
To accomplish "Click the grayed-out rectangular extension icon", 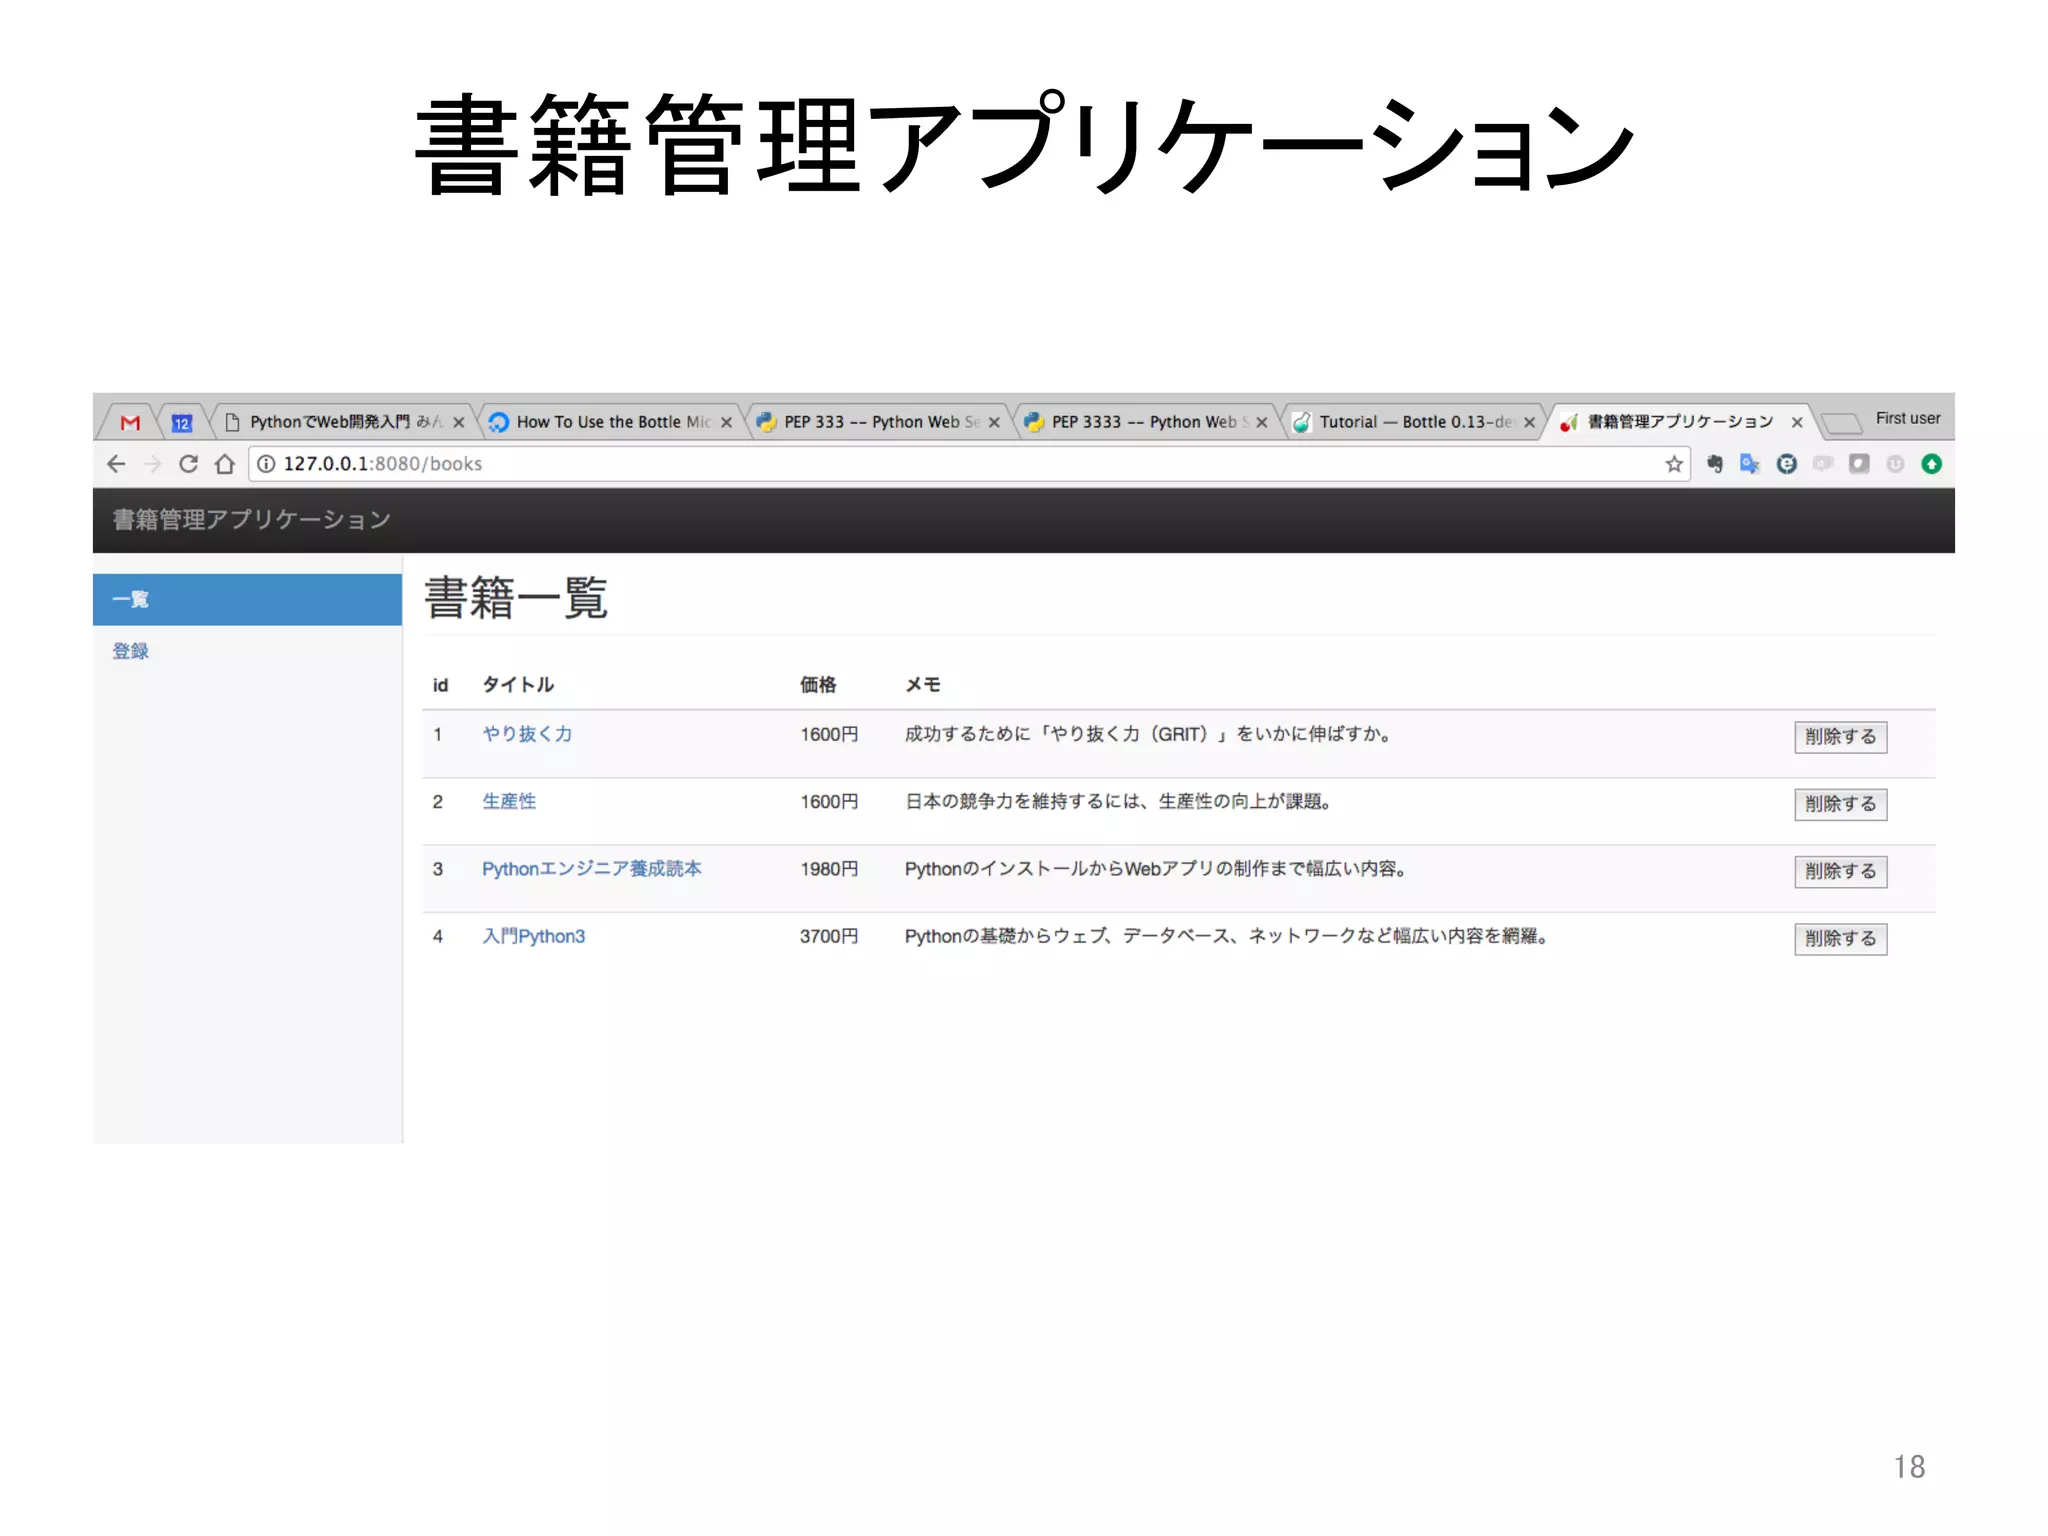I will pos(1823,464).
